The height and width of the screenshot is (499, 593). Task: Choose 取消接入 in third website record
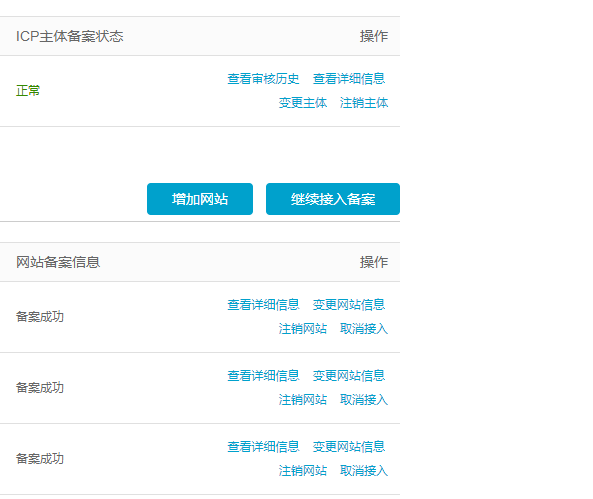[364, 471]
